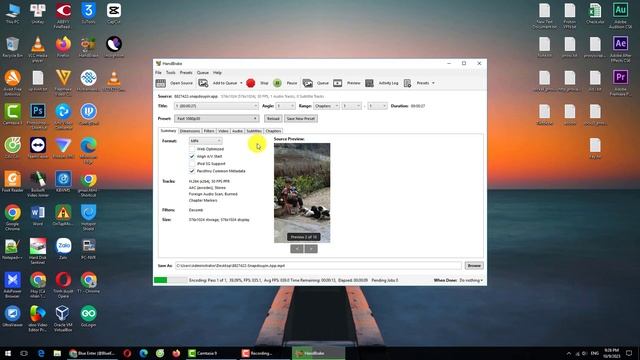Open the TeamViewer desktop icon
The width and height of the screenshot is (640, 360).
pyautogui.click(x=38, y=145)
